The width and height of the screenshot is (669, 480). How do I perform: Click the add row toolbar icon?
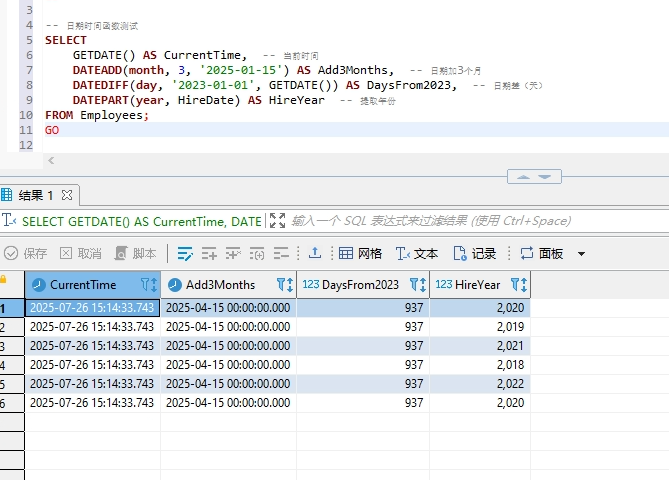209,254
